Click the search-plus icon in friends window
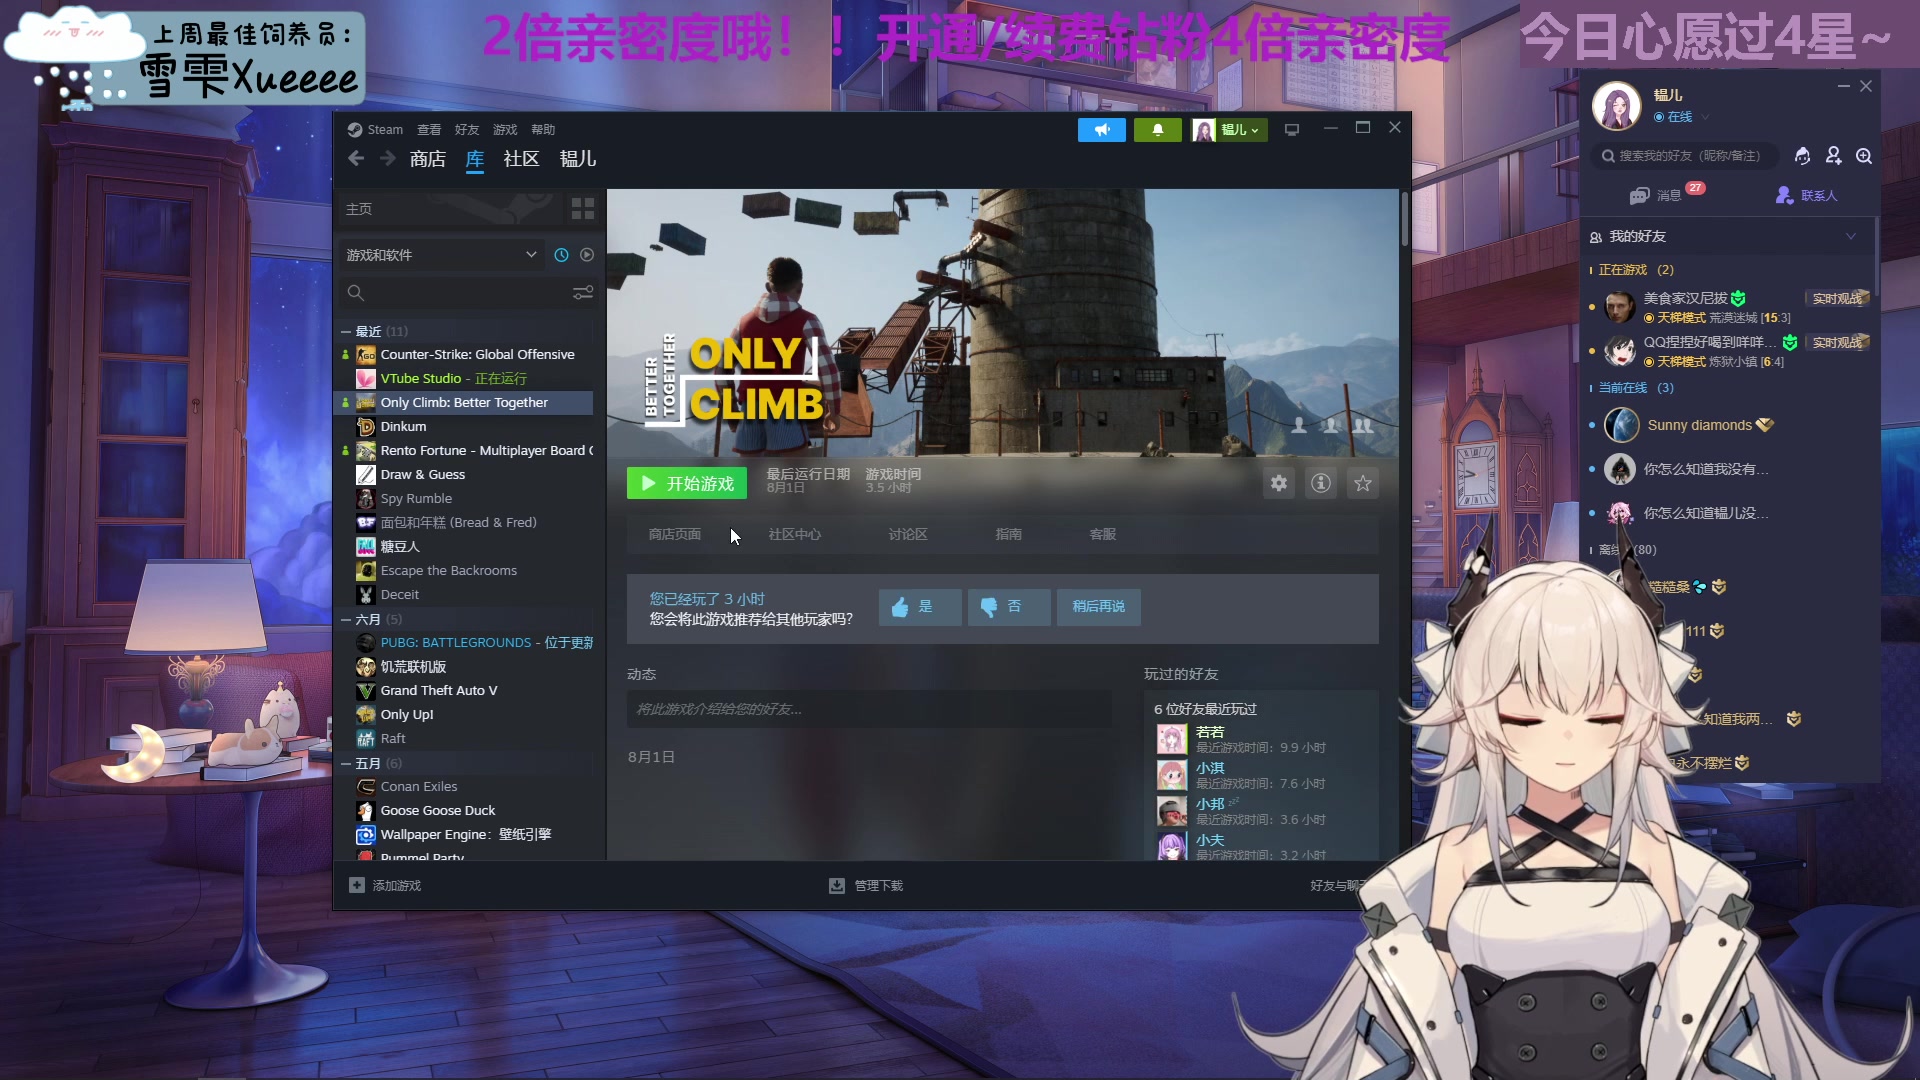The width and height of the screenshot is (1920, 1080). click(1864, 156)
